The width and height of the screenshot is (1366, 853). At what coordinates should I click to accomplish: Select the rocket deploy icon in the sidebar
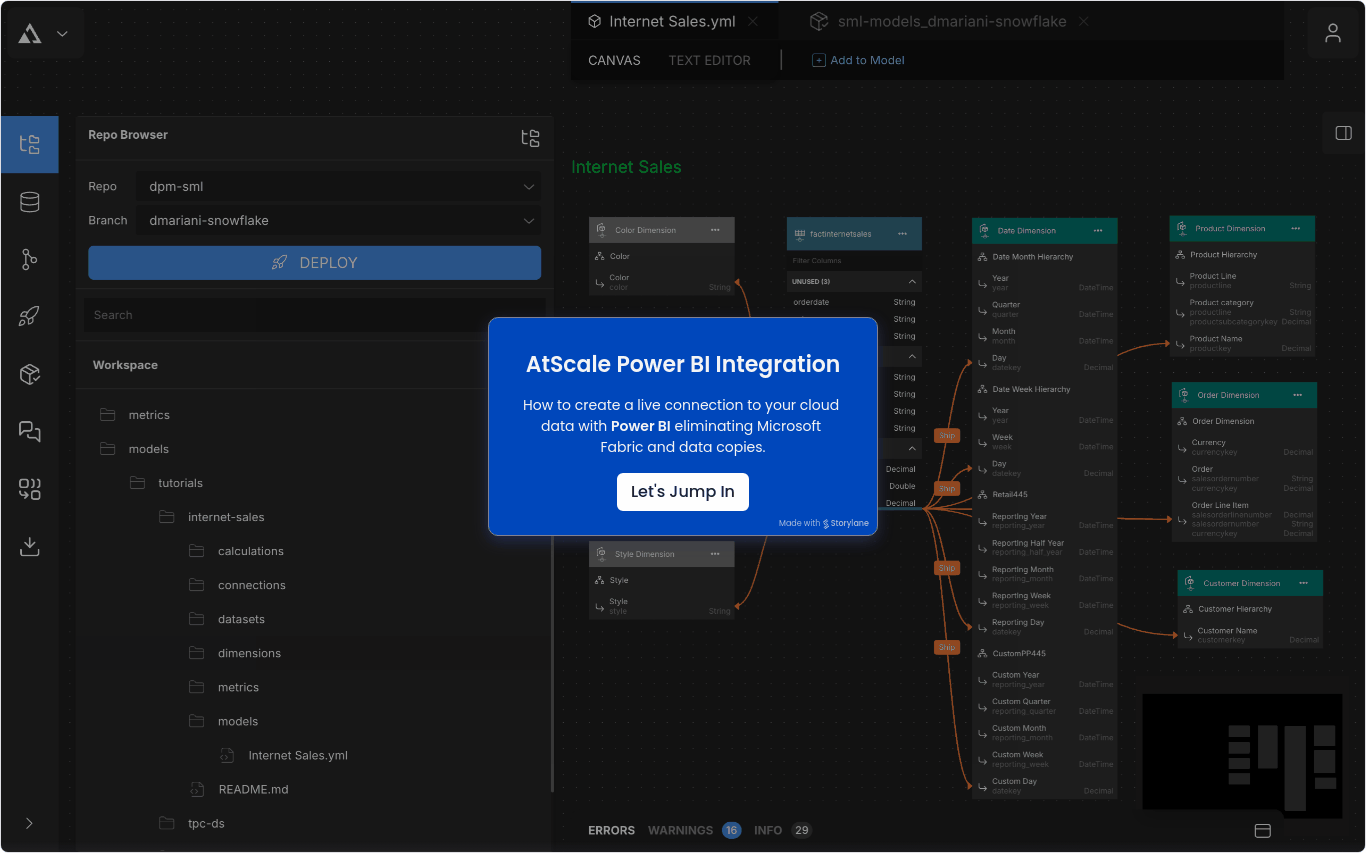pos(30,316)
